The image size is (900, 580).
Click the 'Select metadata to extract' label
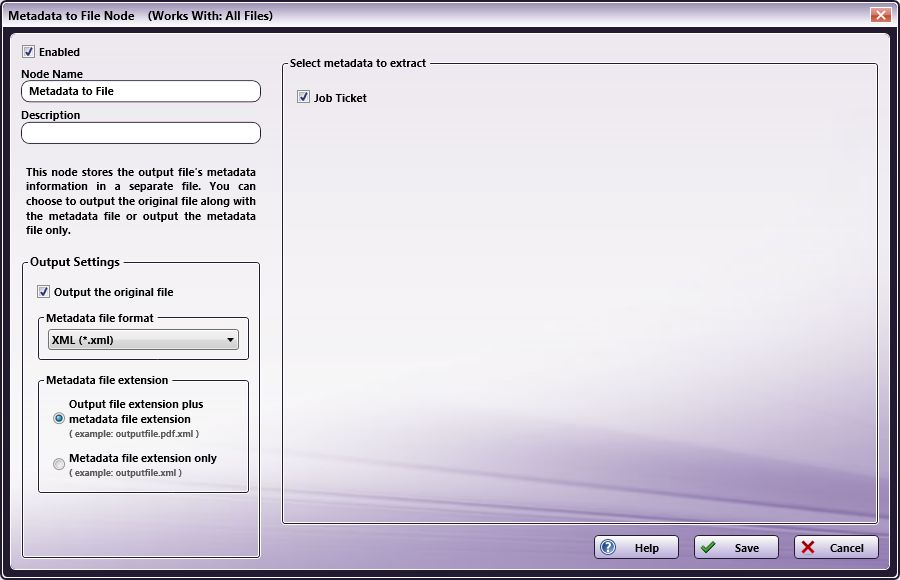click(x=358, y=63)
